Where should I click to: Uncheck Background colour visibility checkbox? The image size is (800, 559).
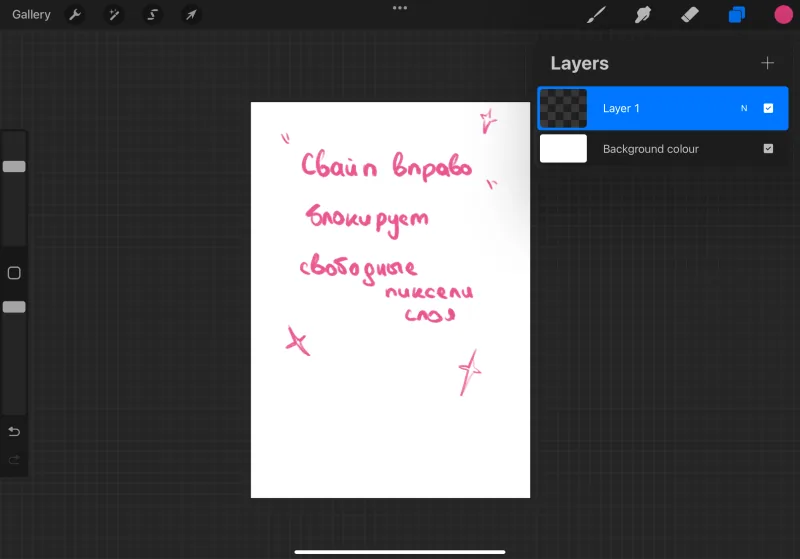[768, 148]
